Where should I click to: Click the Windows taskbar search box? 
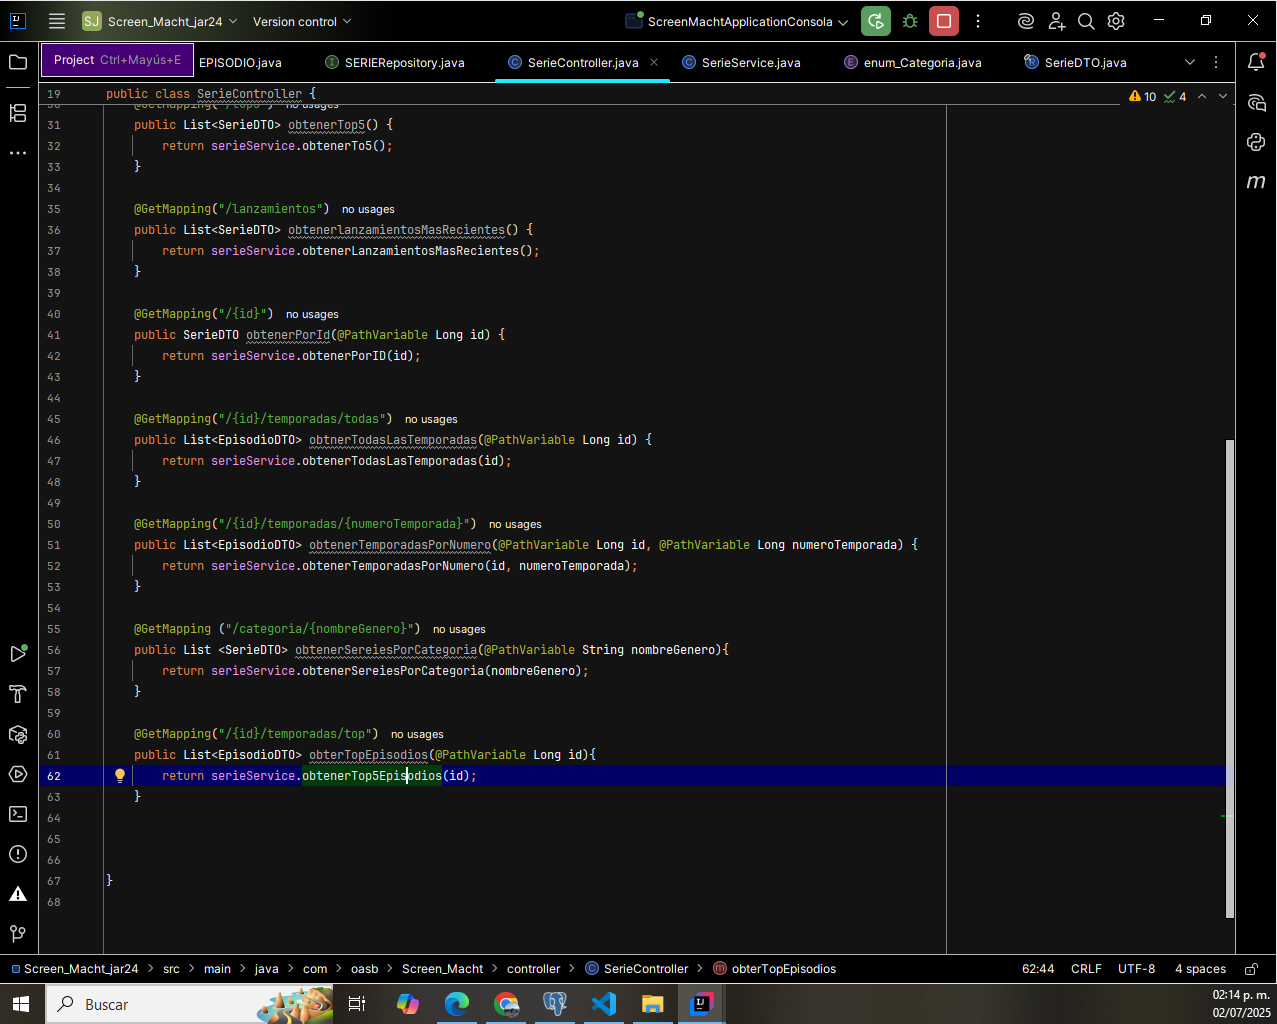(190, 1004)
